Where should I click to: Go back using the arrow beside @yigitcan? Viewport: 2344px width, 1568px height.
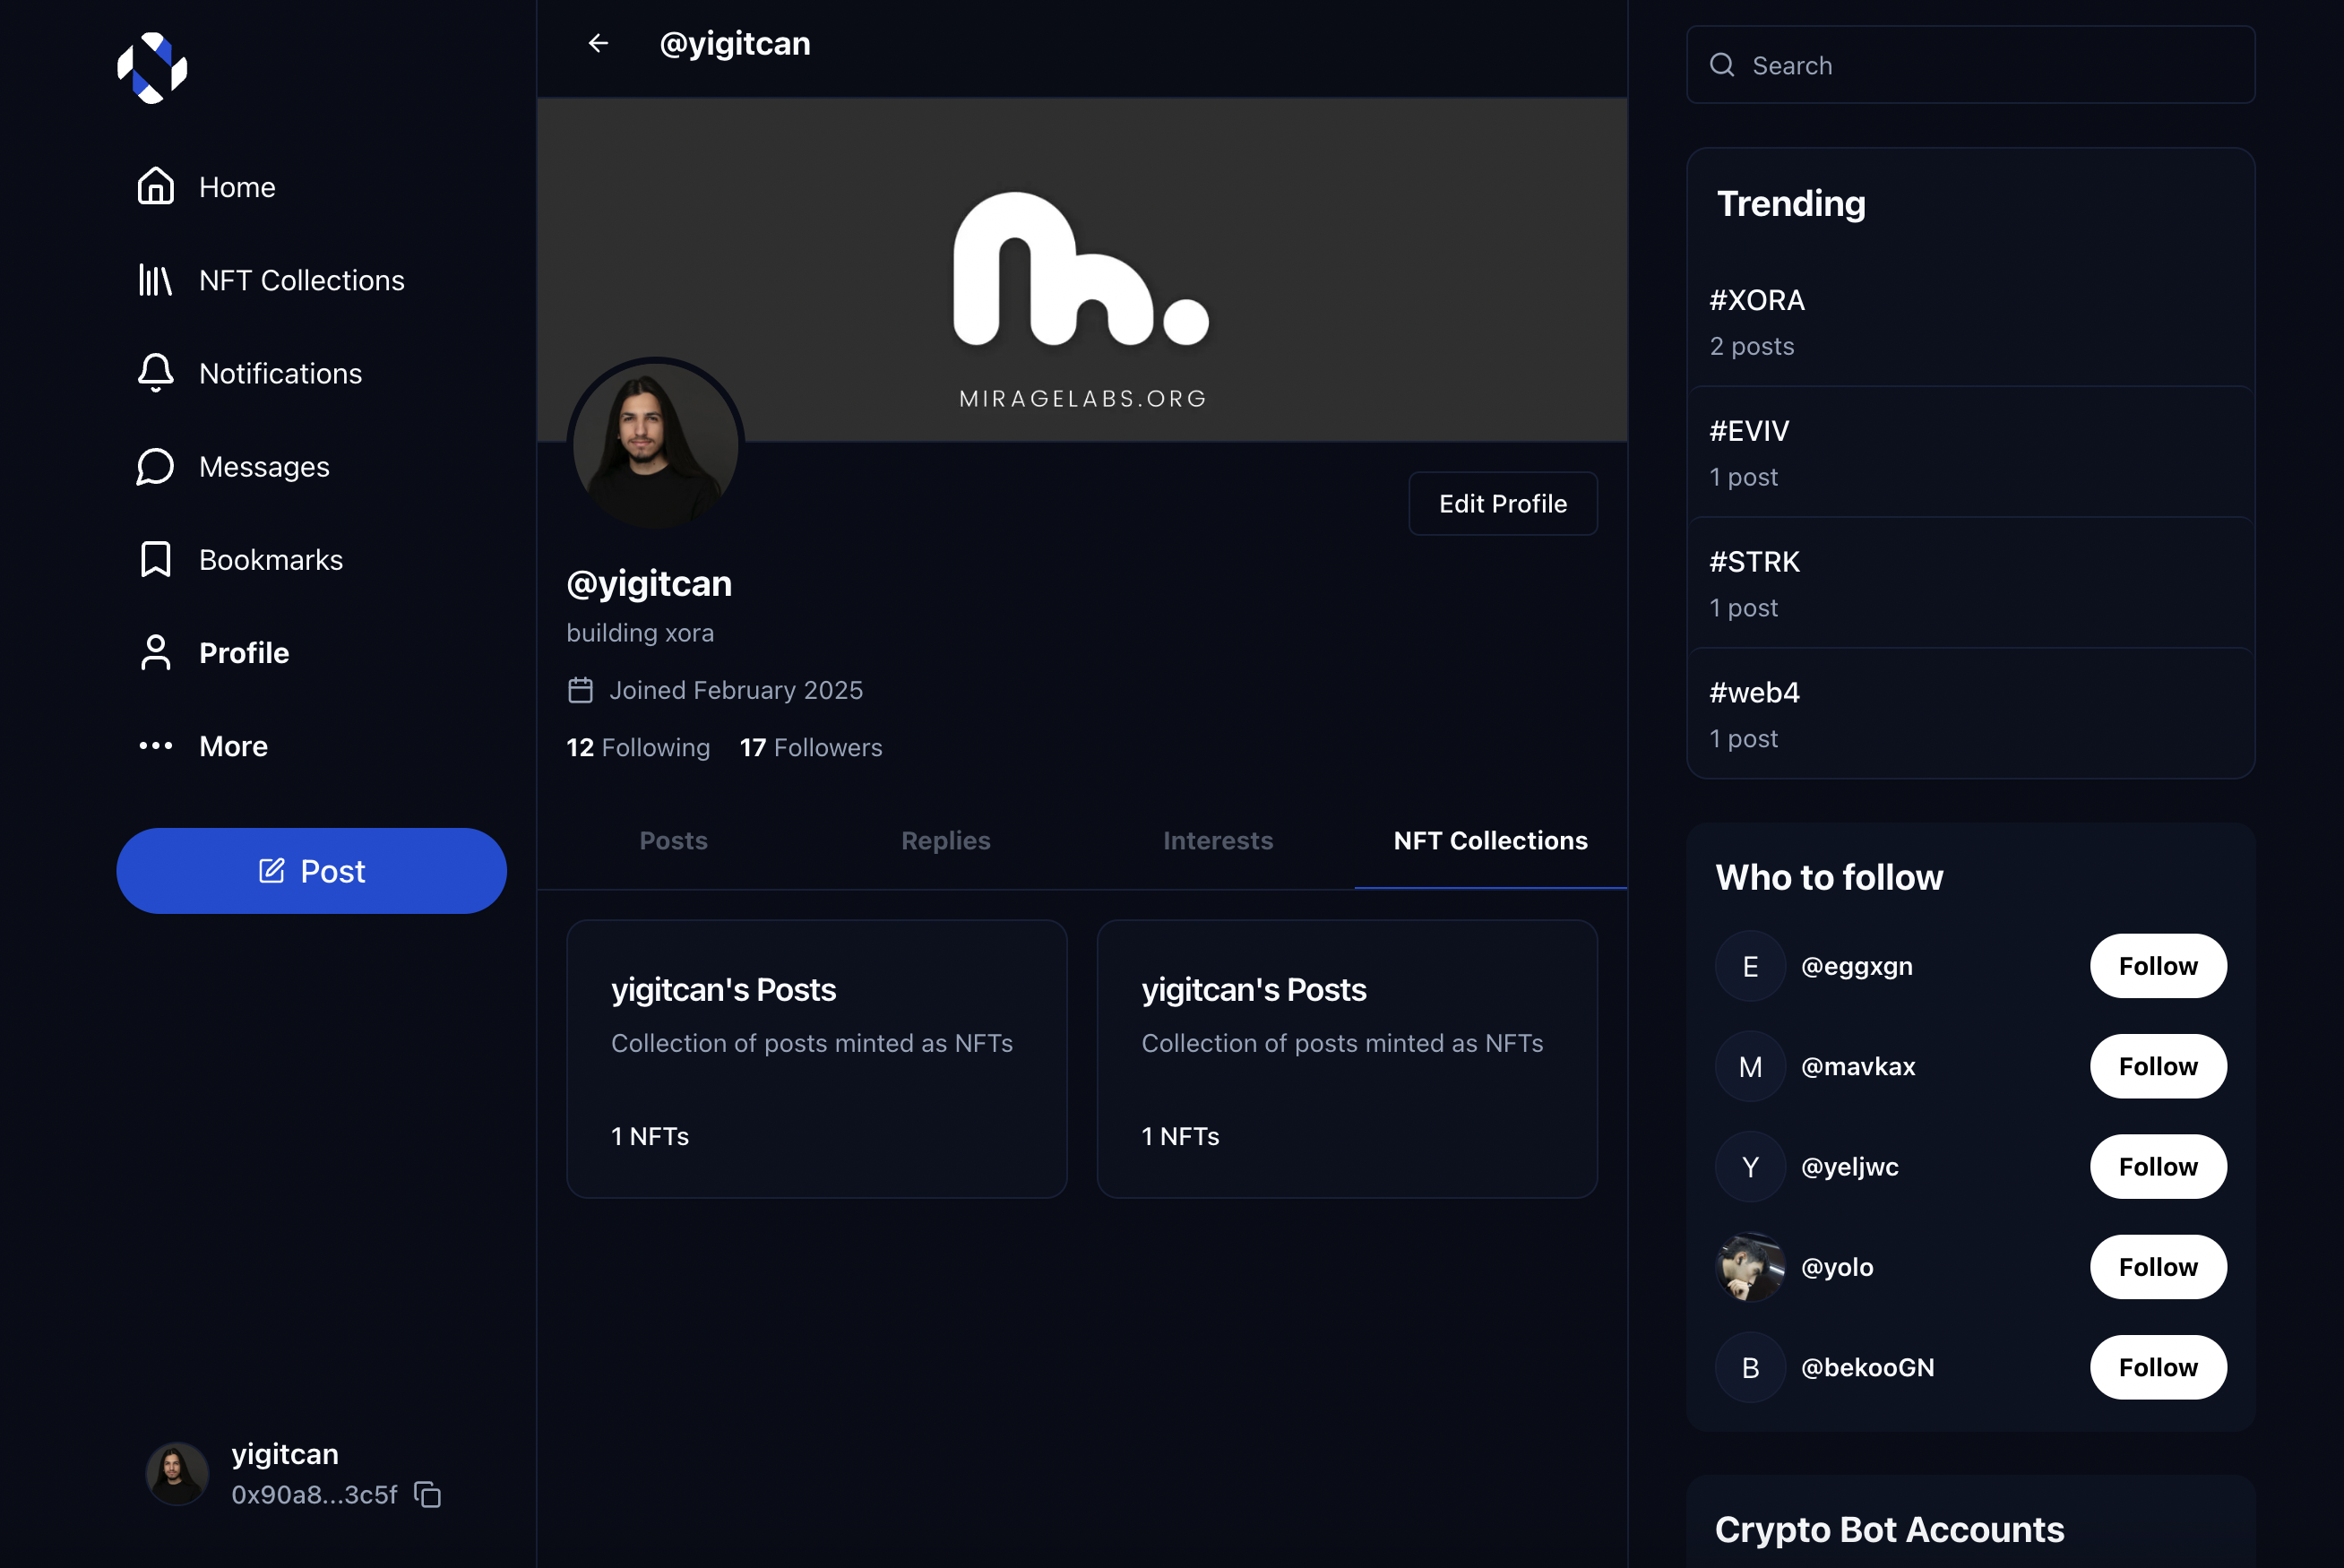[x=598, y=43]
